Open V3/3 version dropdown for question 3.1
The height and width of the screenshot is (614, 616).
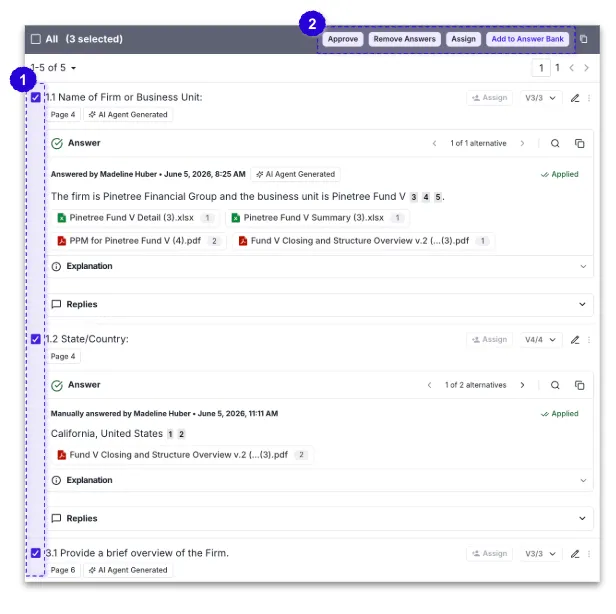click(541, 554)
